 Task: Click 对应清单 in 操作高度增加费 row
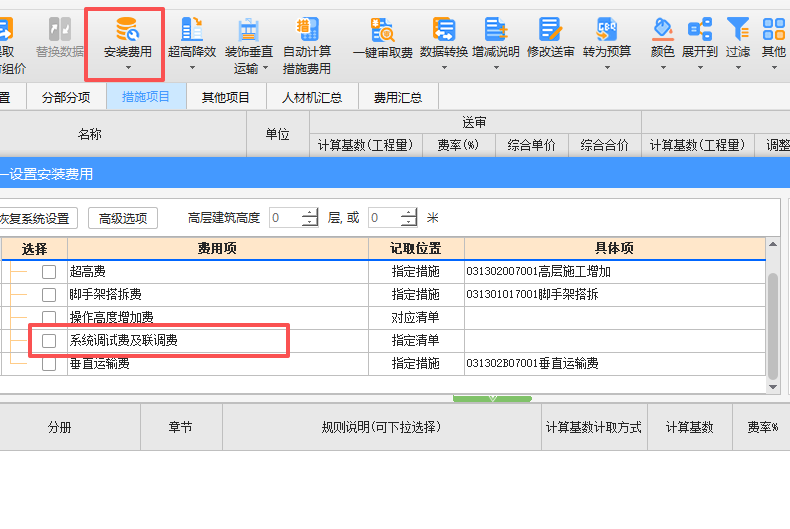[416, 317]
